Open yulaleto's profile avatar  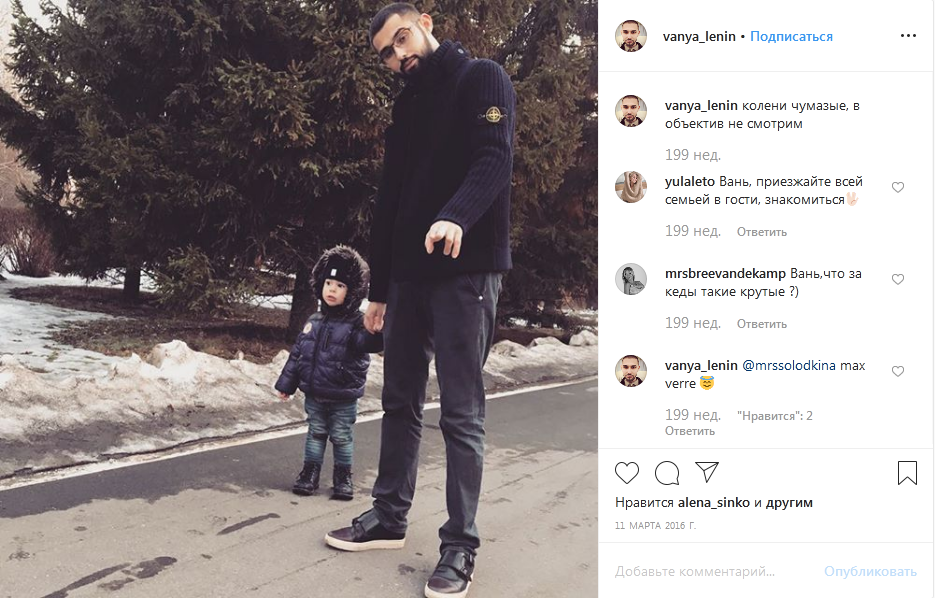pyautogui.click(x=631, y=187)
